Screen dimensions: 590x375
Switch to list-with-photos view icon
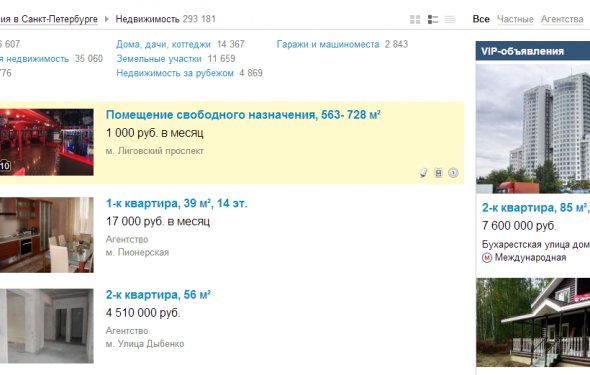pos(433,20)
